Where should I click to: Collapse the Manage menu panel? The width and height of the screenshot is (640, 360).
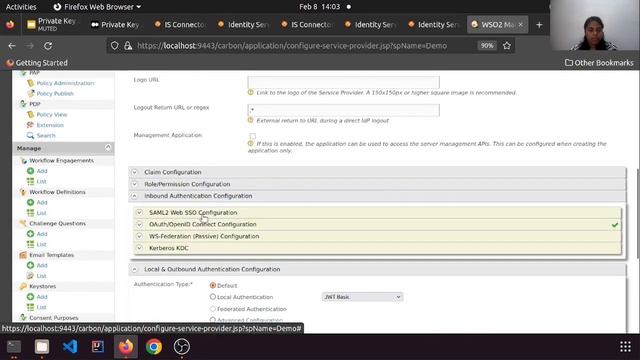coord(108,147)
